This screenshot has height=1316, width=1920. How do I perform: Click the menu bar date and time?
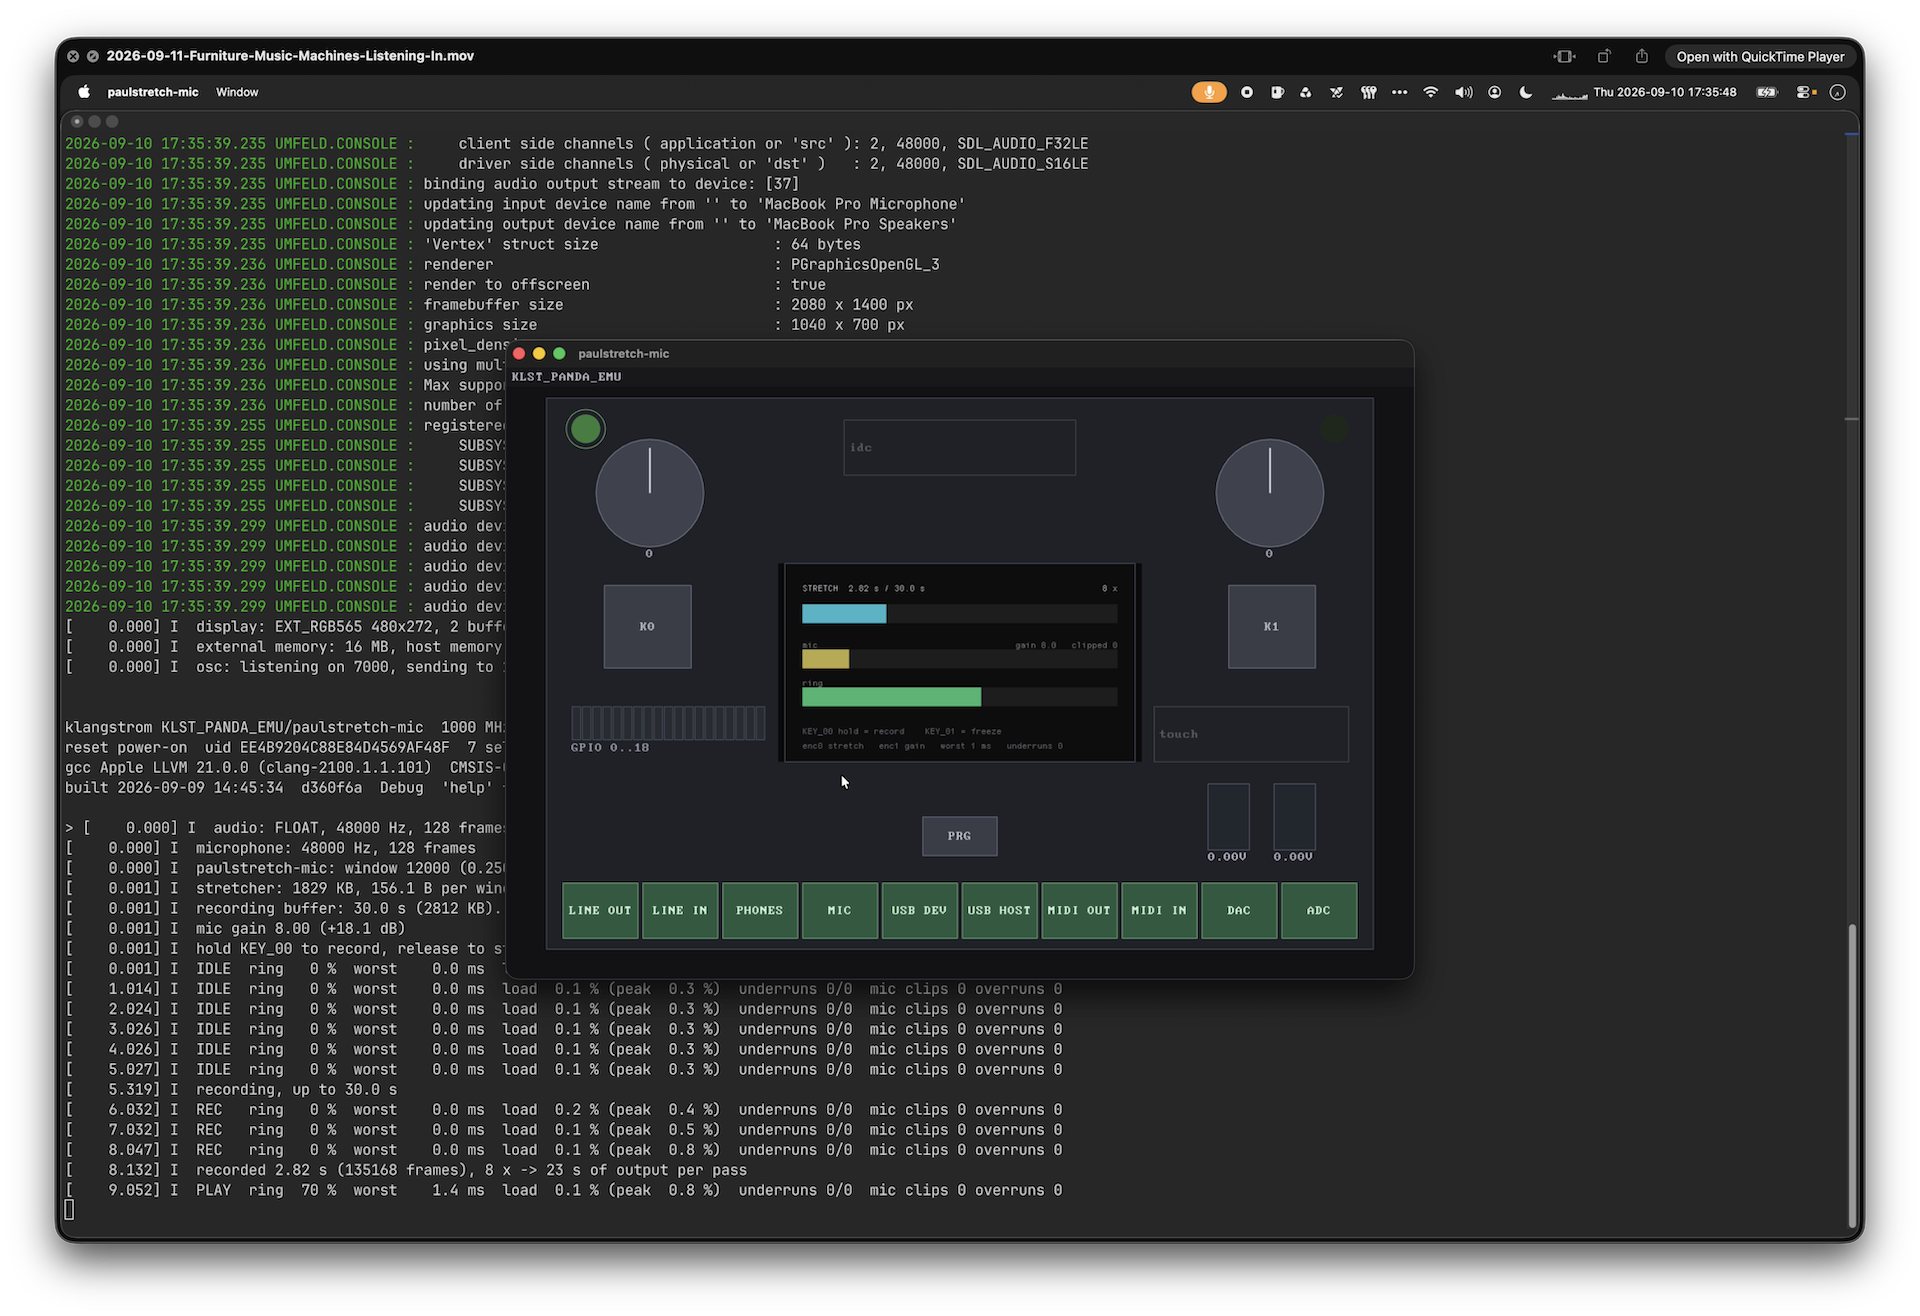1664,92
